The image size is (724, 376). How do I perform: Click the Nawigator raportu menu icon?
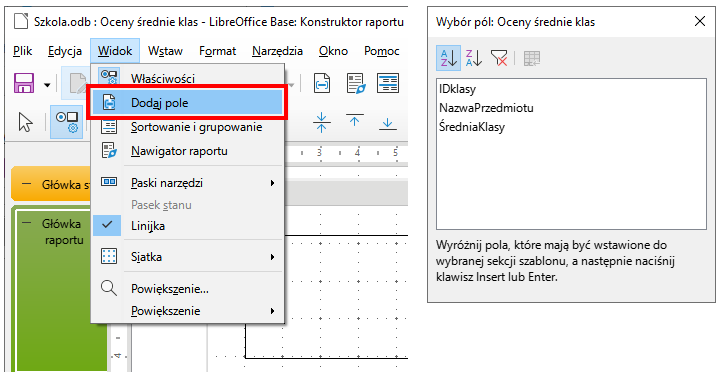(109, 151)
